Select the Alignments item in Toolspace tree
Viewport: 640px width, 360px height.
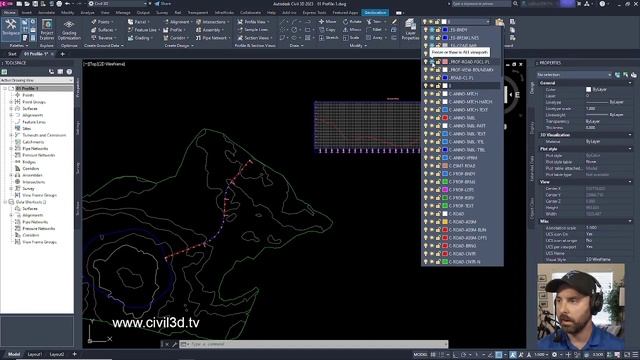(33, 115)
